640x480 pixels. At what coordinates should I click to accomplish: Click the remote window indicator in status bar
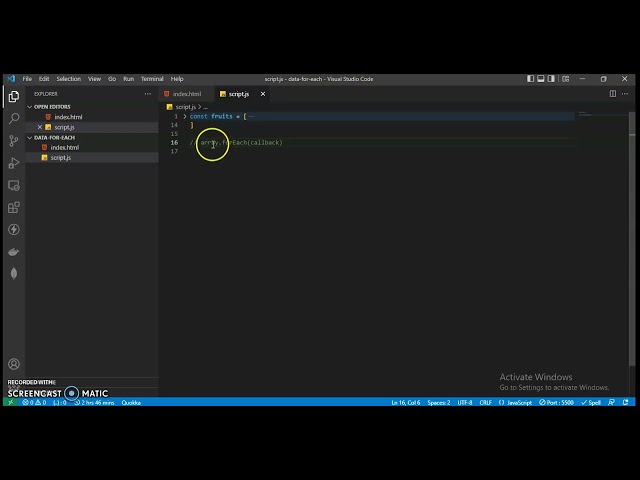(x=11, y=402)
